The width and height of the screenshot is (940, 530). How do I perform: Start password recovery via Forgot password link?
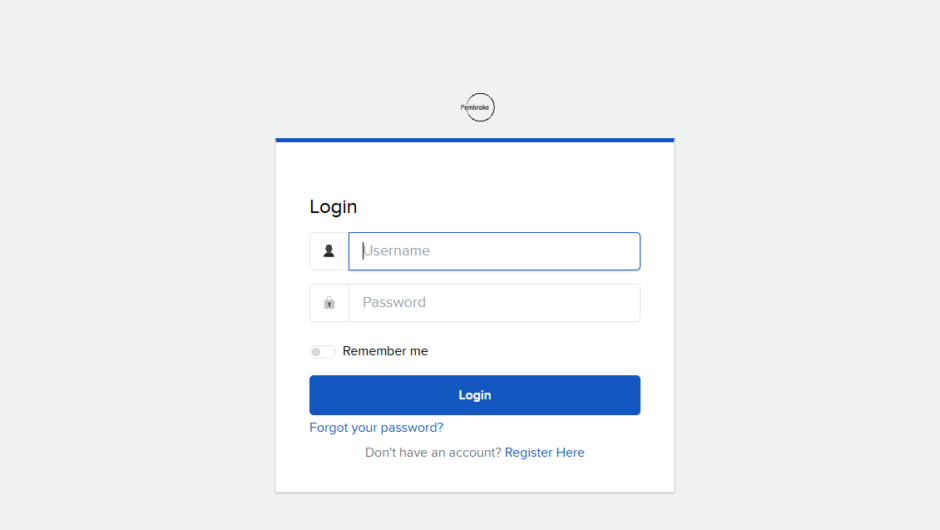[376, 427]
